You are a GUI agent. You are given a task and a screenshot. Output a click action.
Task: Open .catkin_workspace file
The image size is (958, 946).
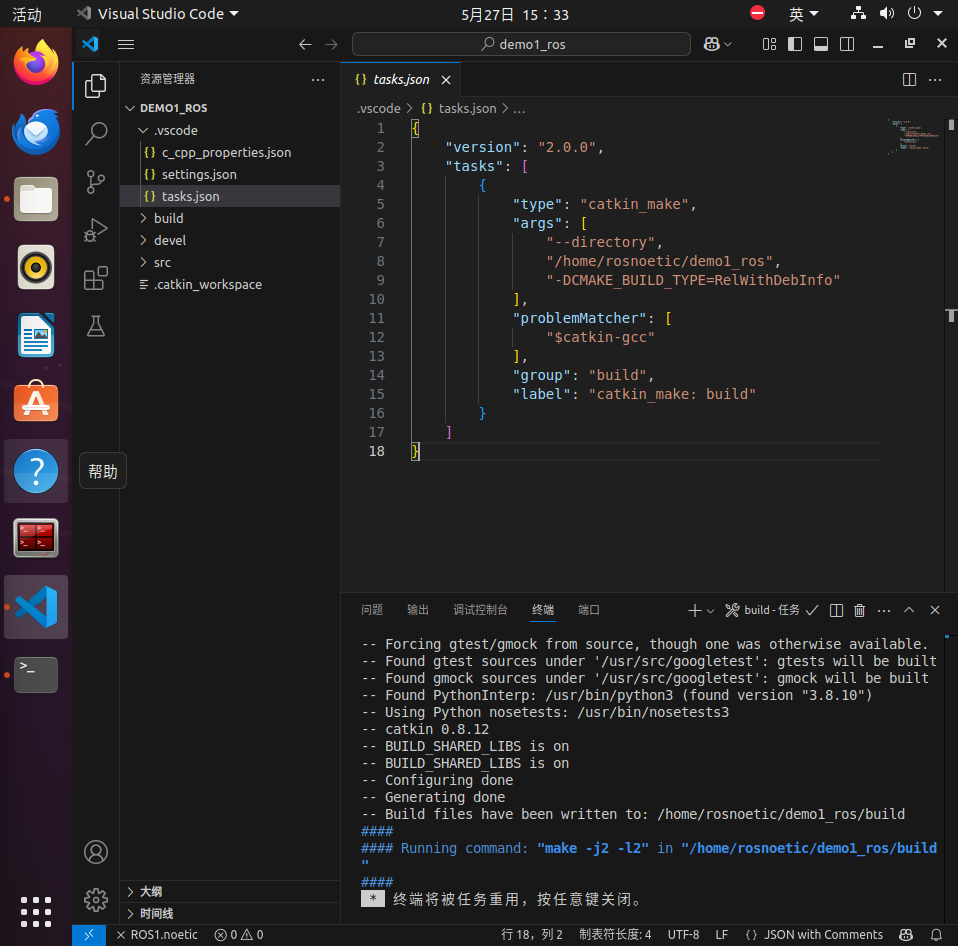(x=230, y=284)
